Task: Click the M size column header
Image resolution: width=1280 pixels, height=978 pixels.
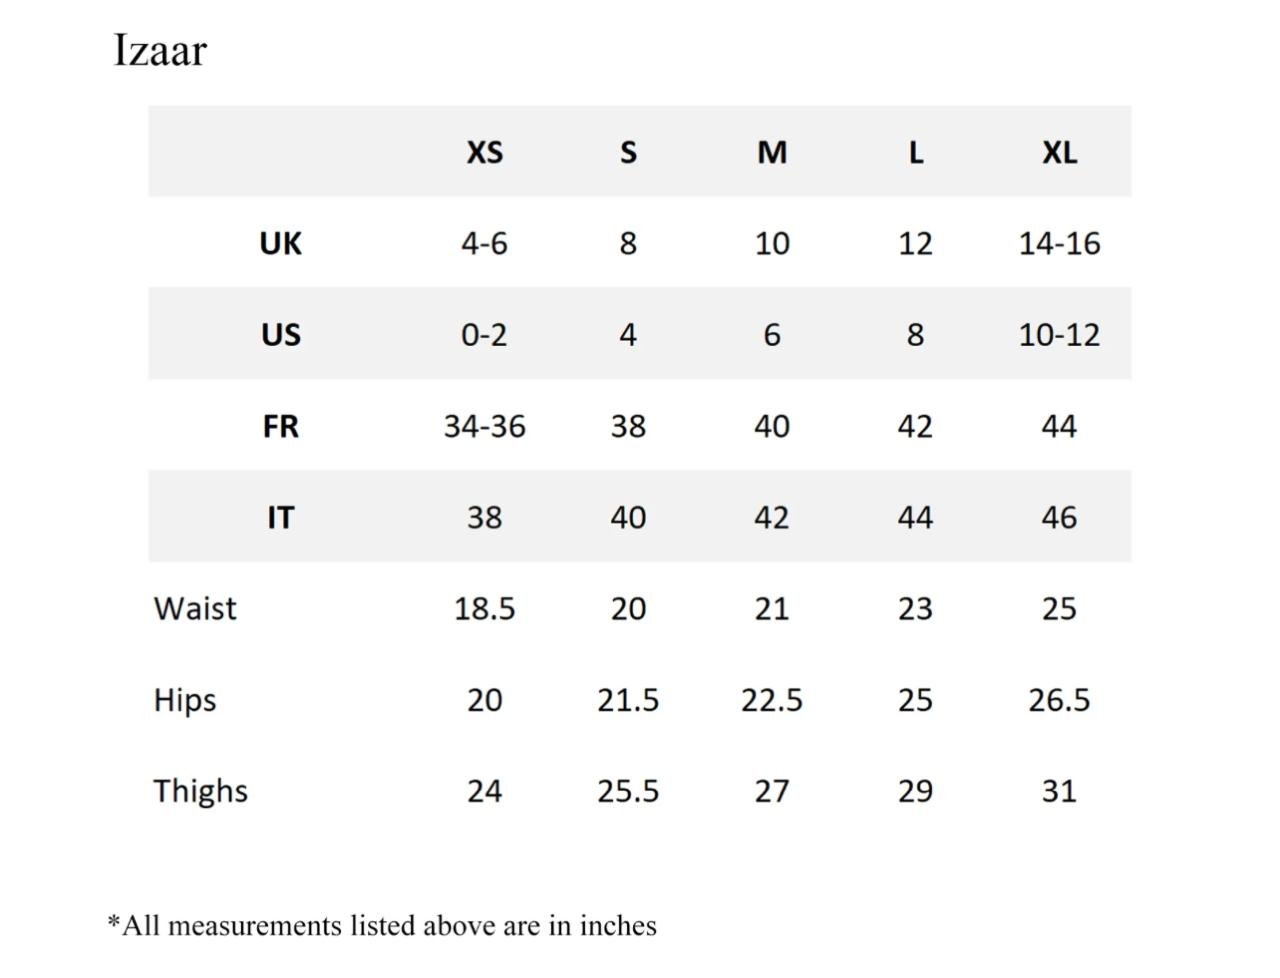Action: pyautogui.click(x=772, y=152)
